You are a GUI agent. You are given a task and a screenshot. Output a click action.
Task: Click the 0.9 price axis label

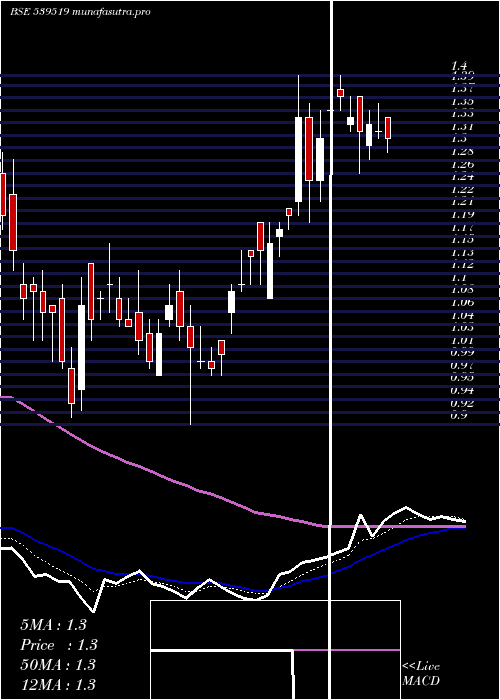click(459, 416)
